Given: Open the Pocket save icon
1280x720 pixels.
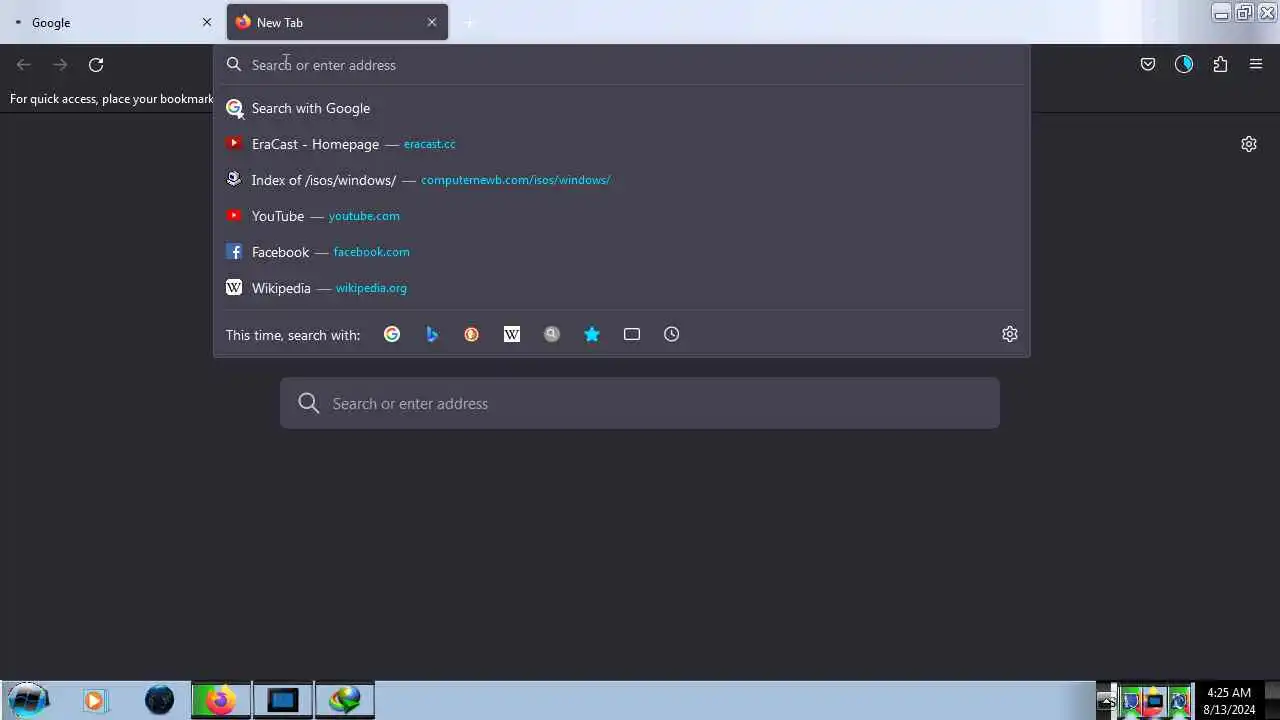Looking at the screenshot, I should [1148, 64].
